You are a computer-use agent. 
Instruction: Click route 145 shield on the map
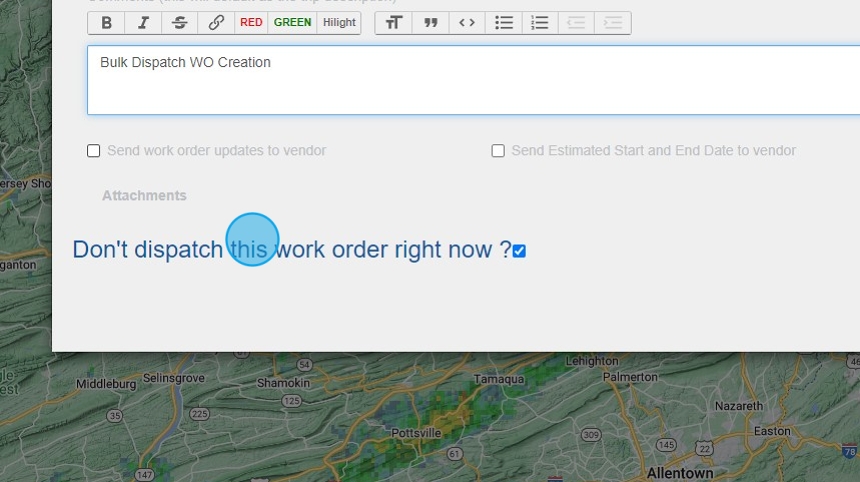pos(666,445)
